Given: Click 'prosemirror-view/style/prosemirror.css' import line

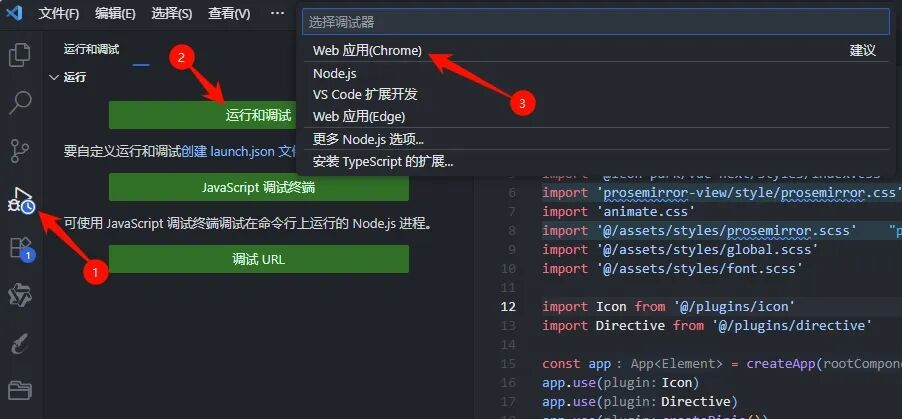Looking at the screenshot, I should (721, 192).
